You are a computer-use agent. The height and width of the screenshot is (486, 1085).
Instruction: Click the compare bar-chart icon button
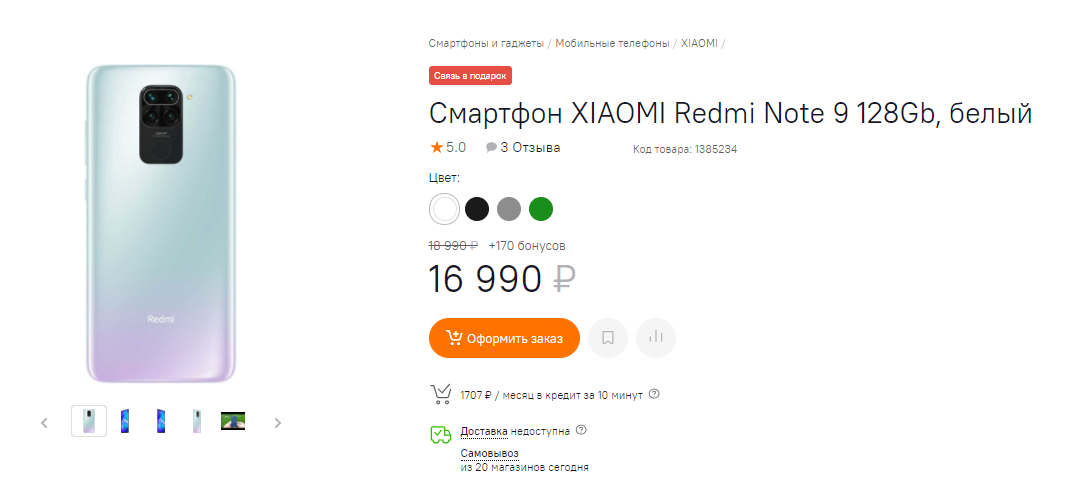click(656, 338)
